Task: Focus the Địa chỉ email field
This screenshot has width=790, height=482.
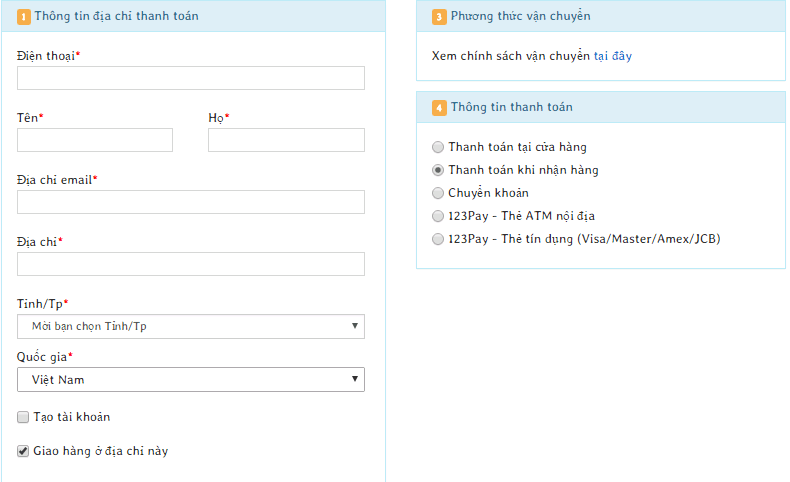Action: coord(190,202)
